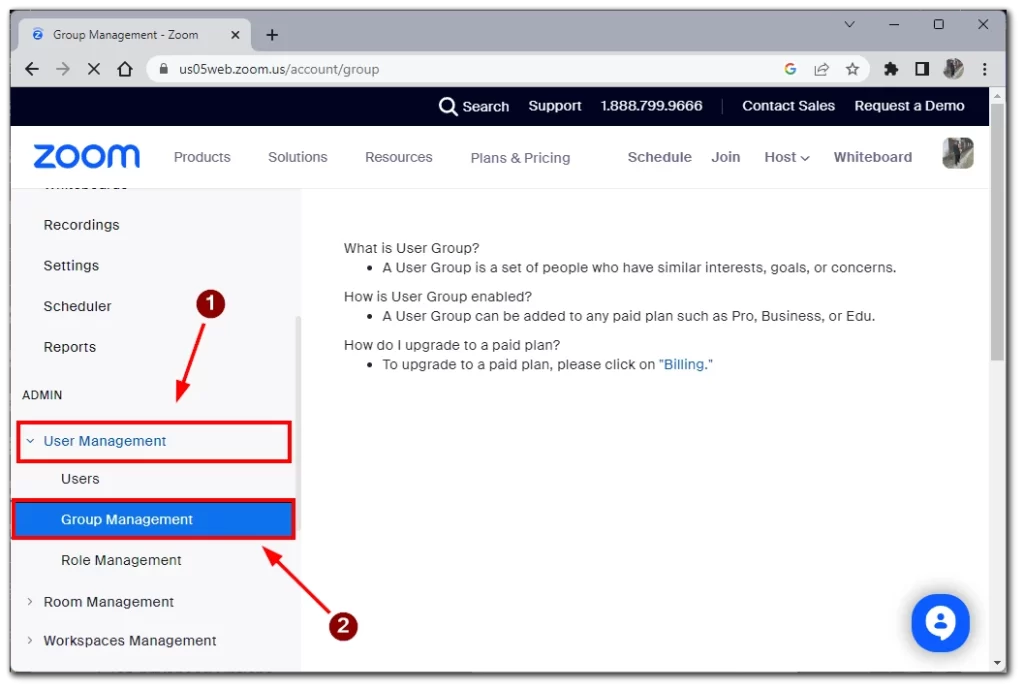Go back using the browser back arrow
Image resolution: width=1024 pixels, height=690 pixels.
[31, 69]
